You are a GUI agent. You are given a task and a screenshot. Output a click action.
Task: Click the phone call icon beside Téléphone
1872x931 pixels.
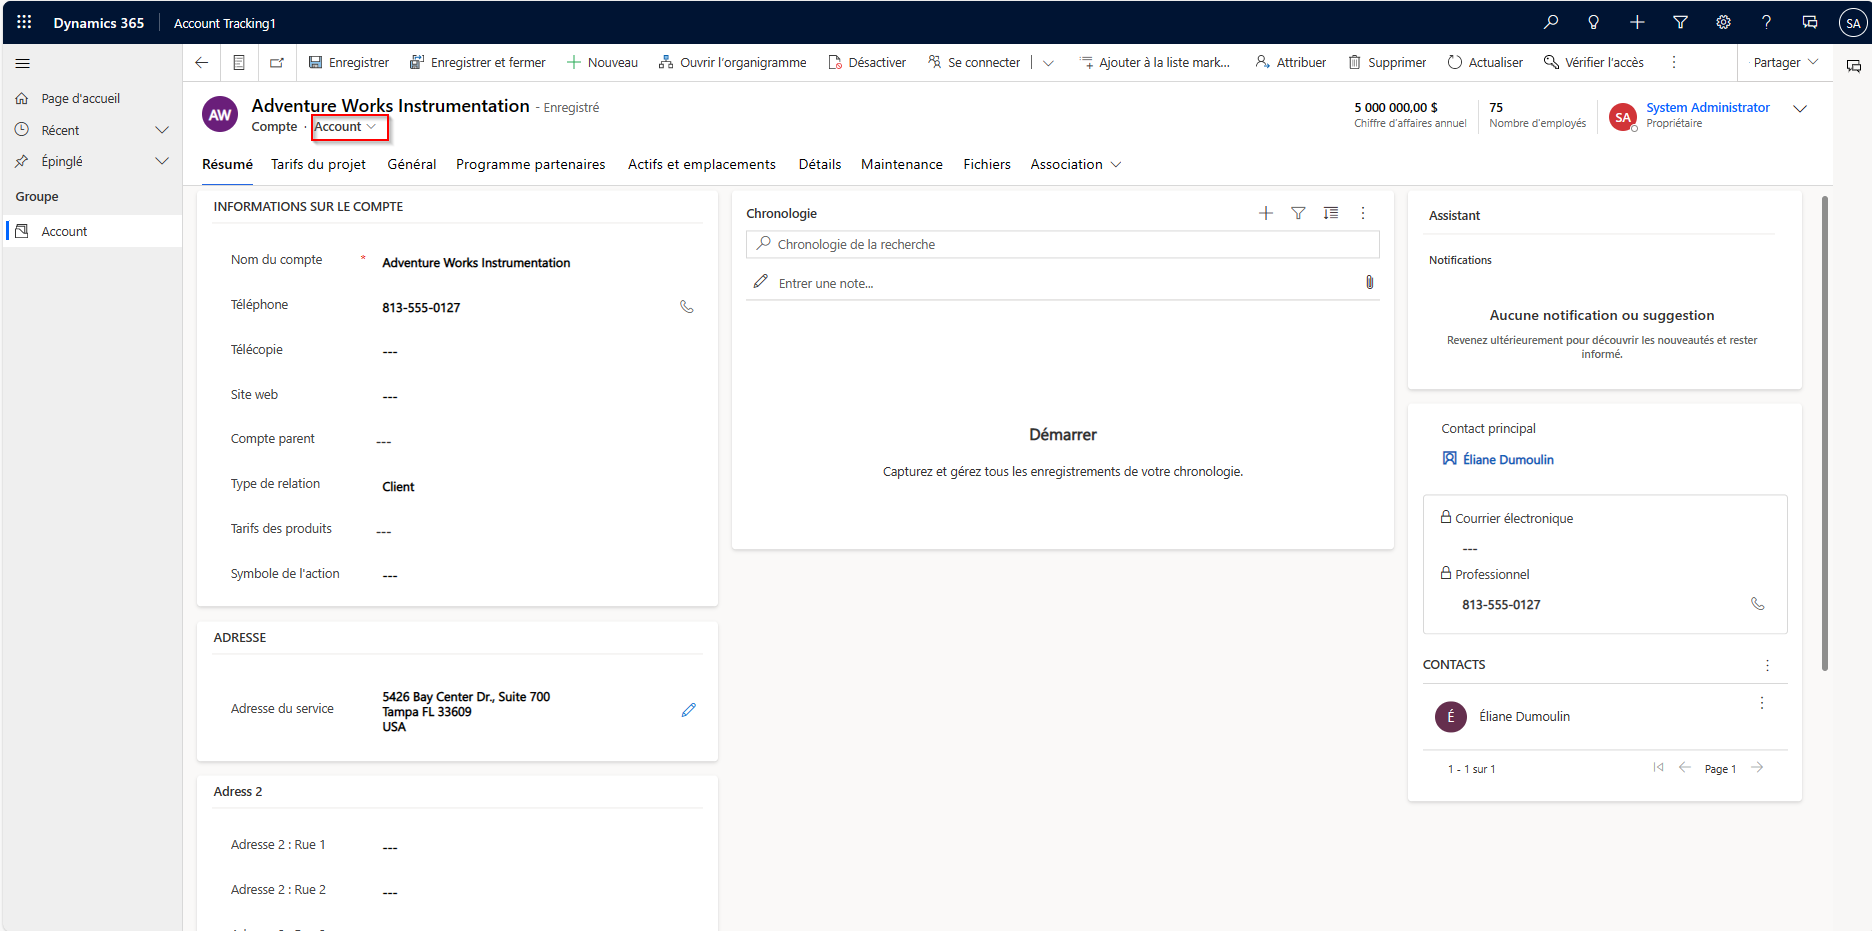[x=687, y=307]
